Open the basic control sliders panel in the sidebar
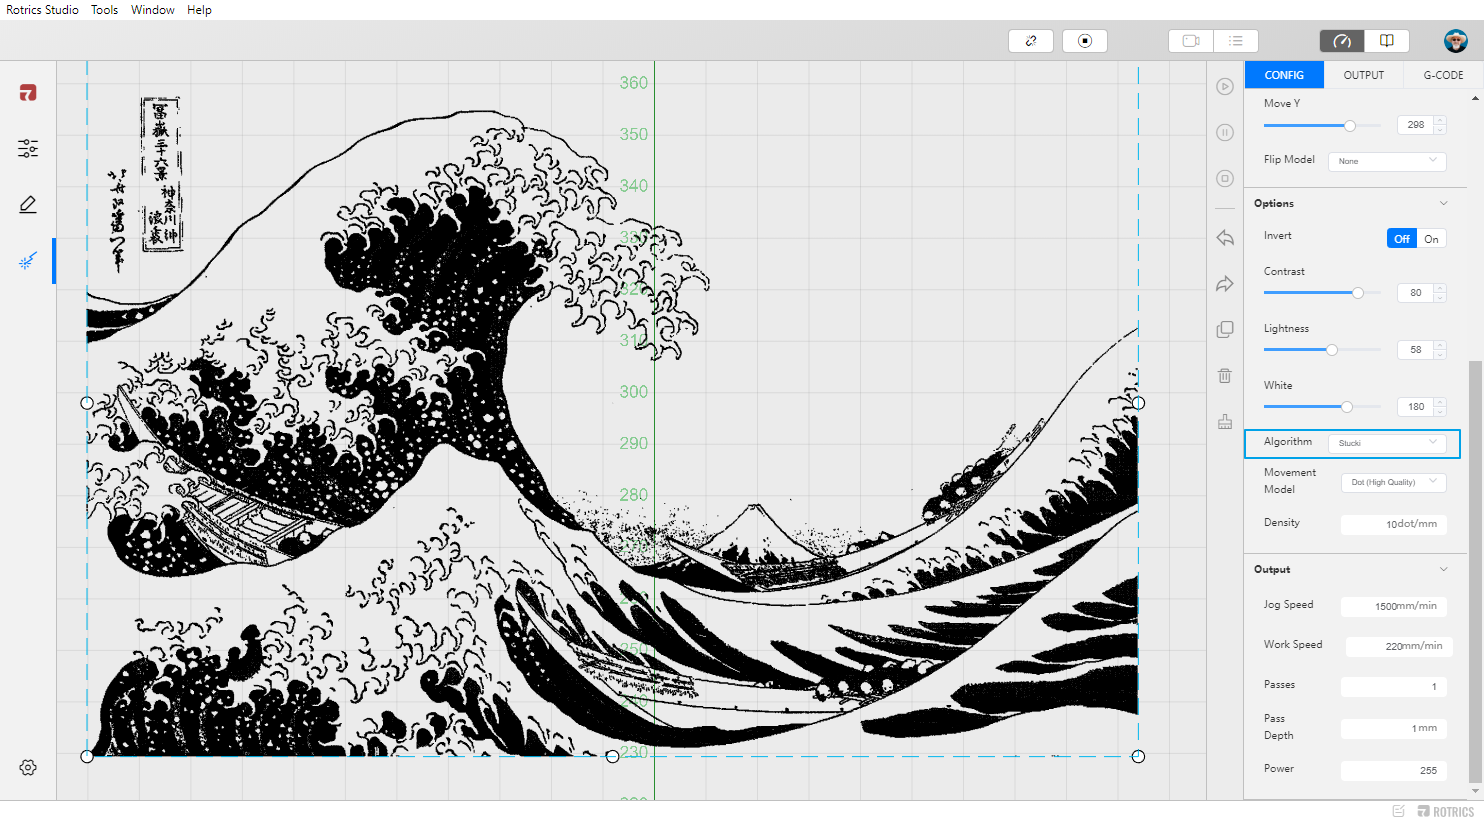 tap(28, 149)
